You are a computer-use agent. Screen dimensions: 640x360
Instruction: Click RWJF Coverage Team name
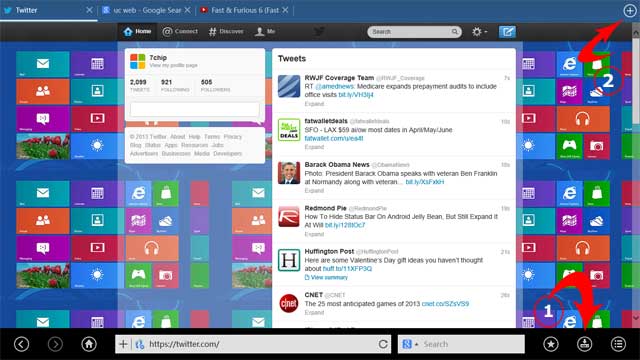point(339,78)
